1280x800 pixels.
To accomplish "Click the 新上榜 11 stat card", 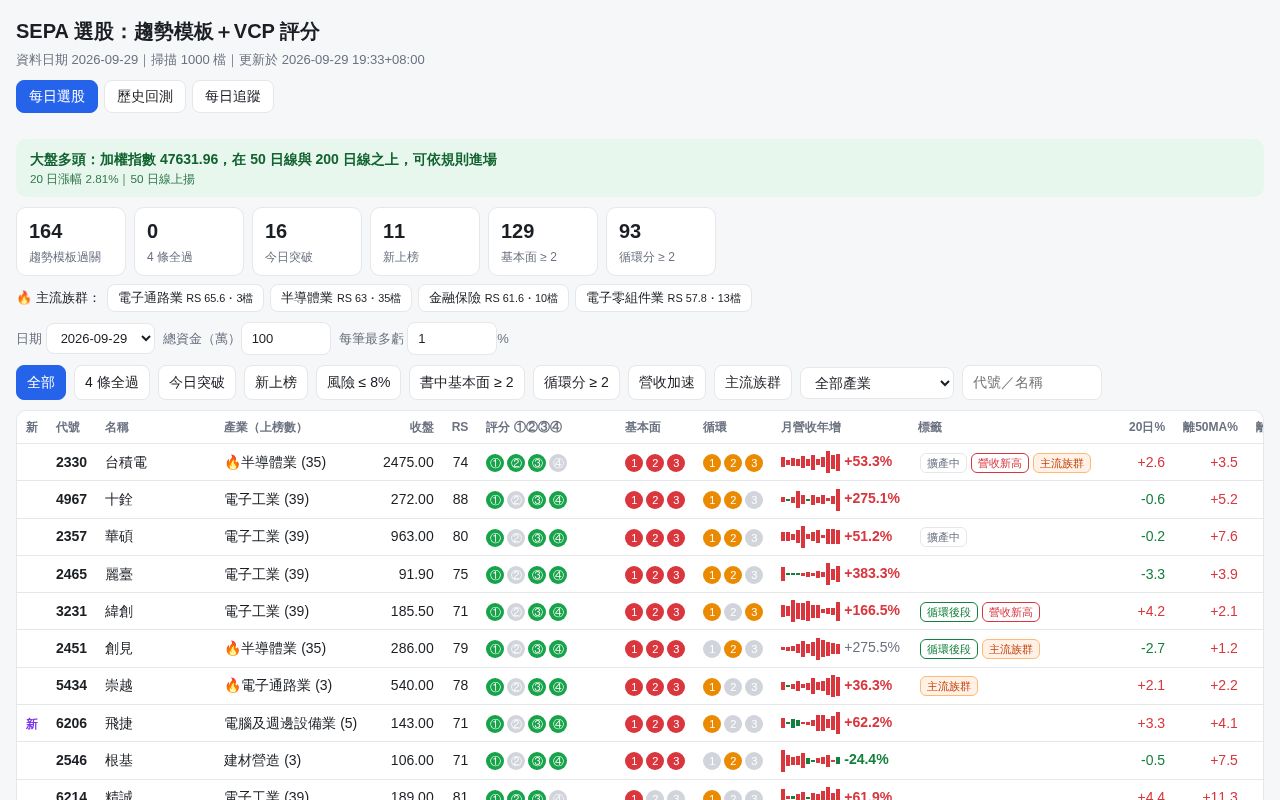I will click(x=425, y=242).
